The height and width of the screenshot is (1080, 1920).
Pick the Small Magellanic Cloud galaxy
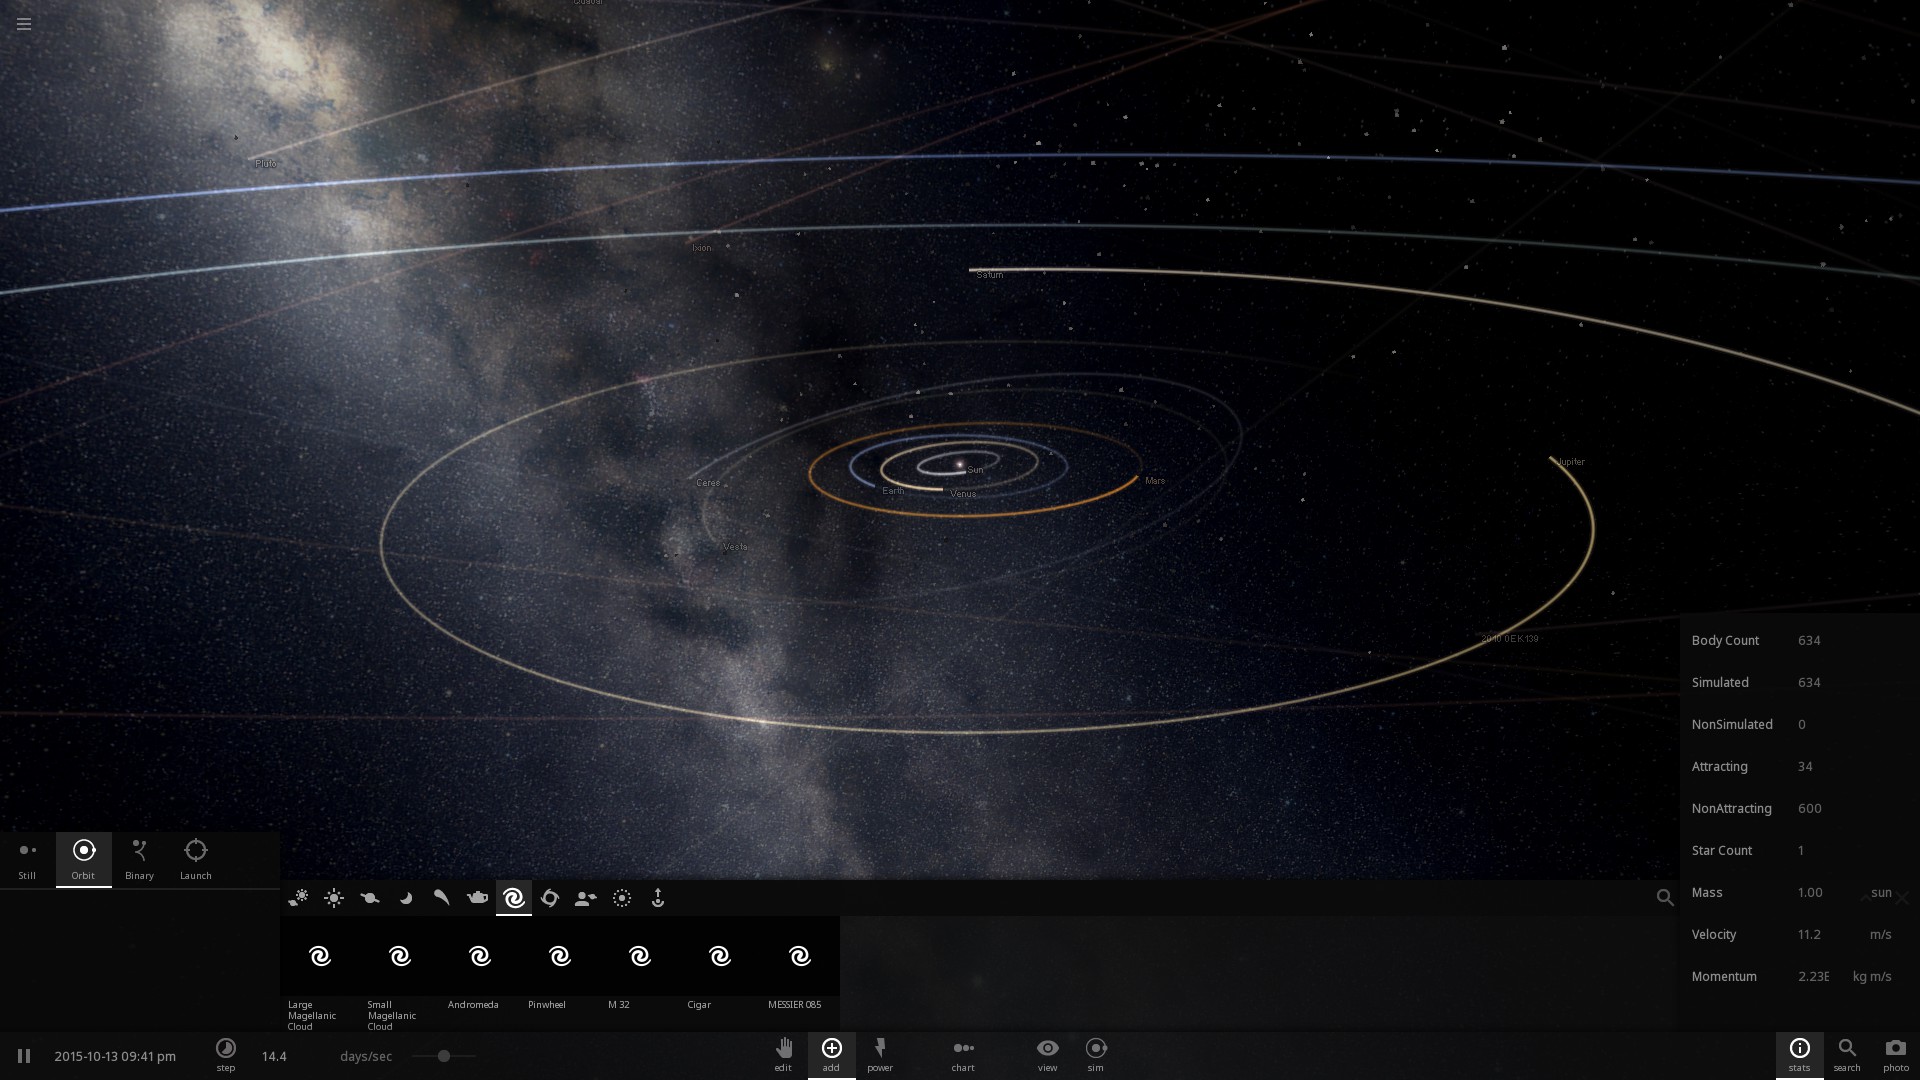pyautogui.click(x=400, y=974)
